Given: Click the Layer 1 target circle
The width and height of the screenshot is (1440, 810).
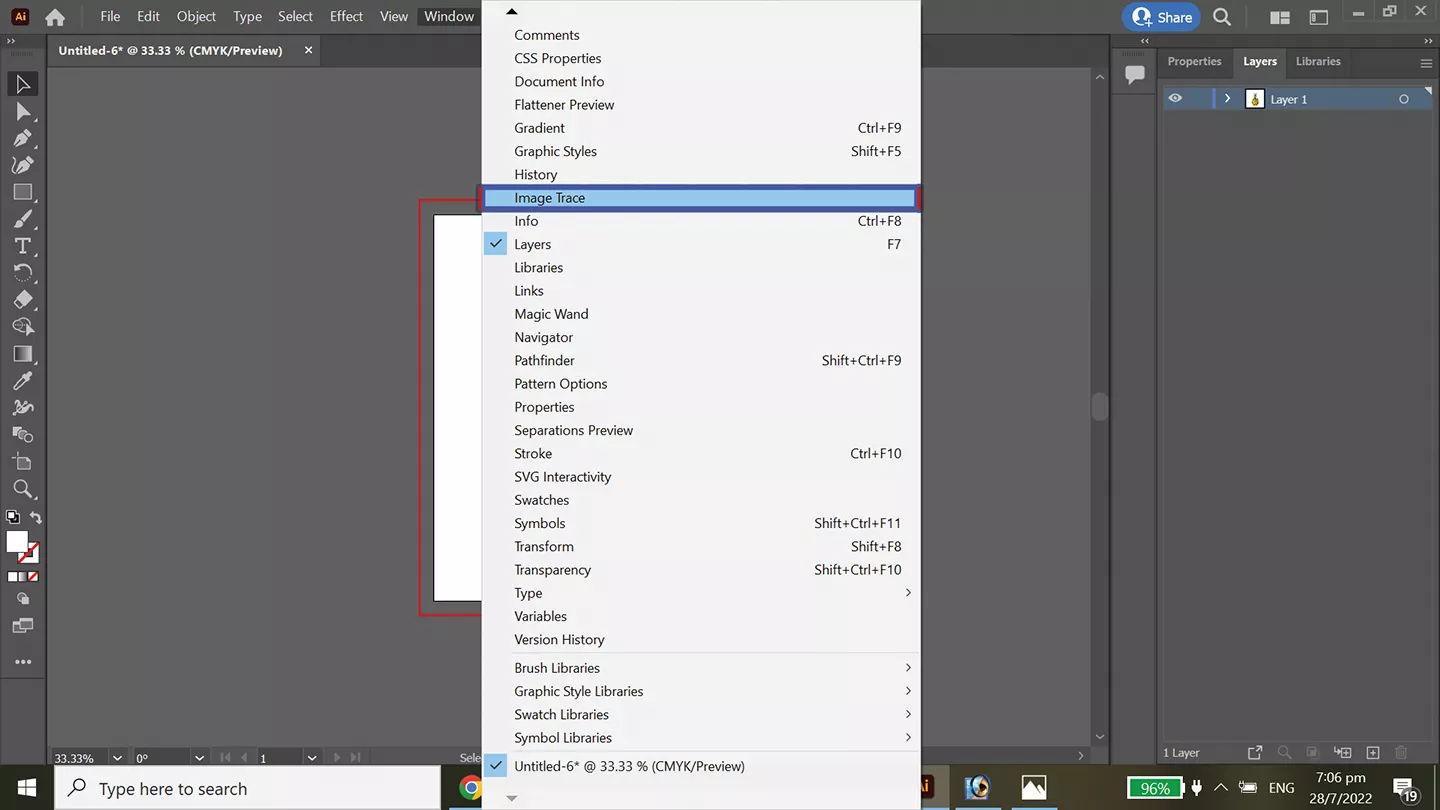Looking at the screenshot, I should [1404, 99].
